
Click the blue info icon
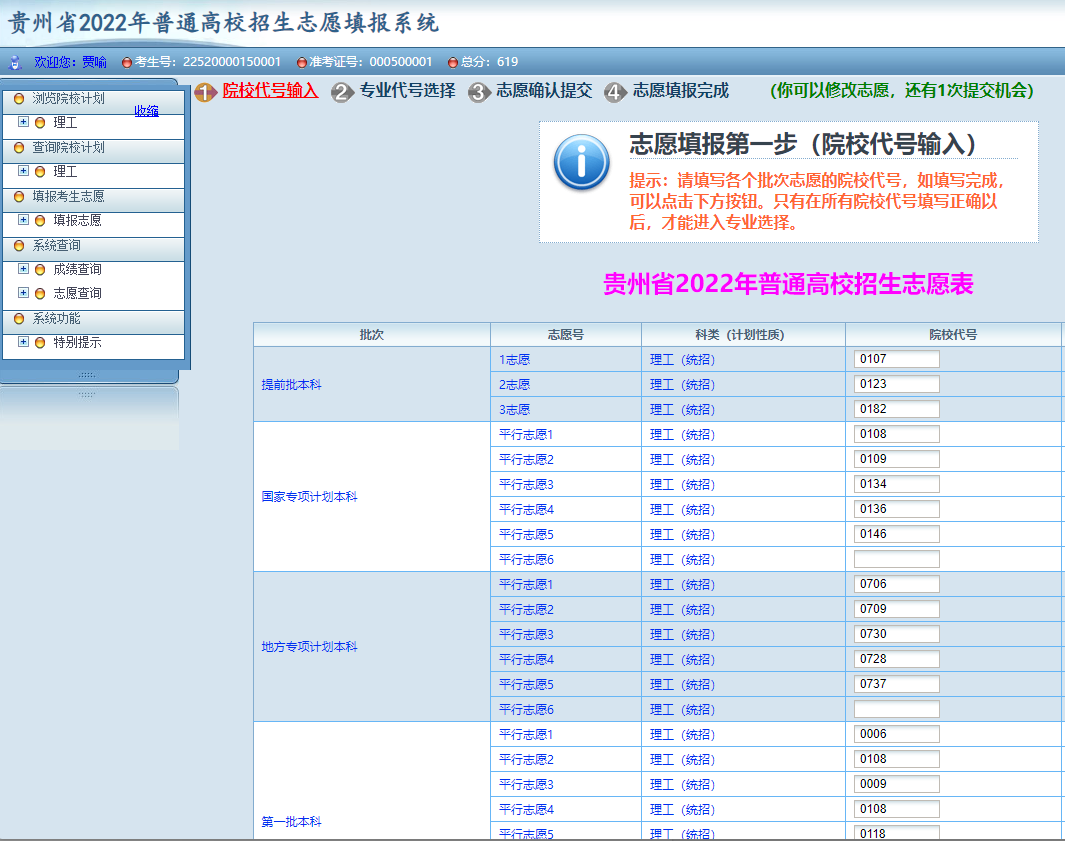pos(581,162)
